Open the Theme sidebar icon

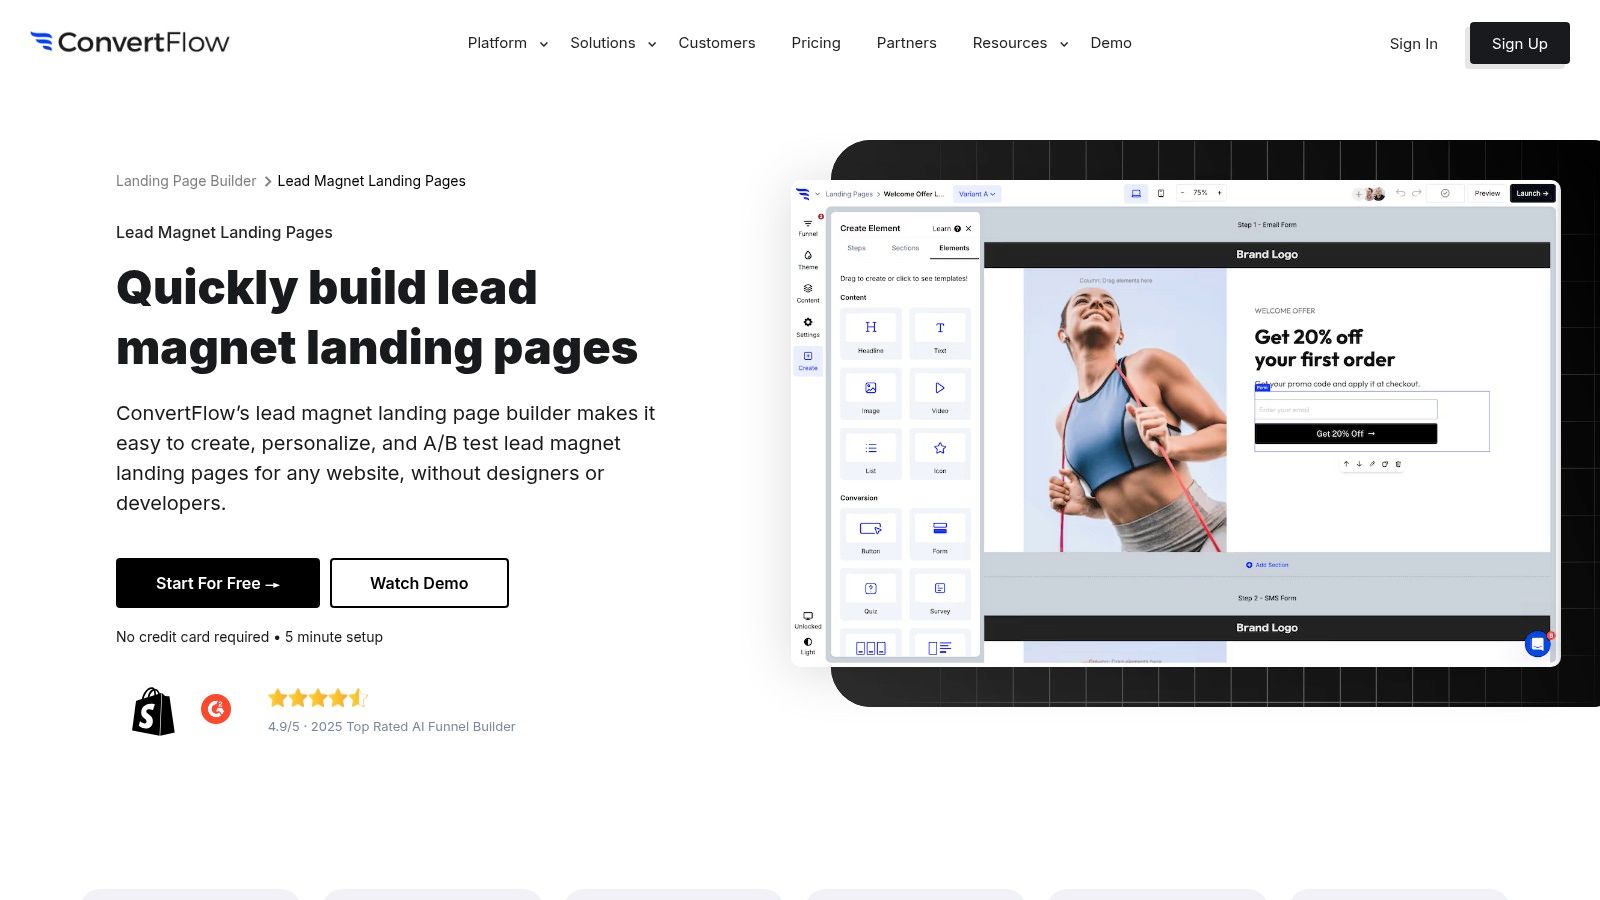(x=808, y=257)
